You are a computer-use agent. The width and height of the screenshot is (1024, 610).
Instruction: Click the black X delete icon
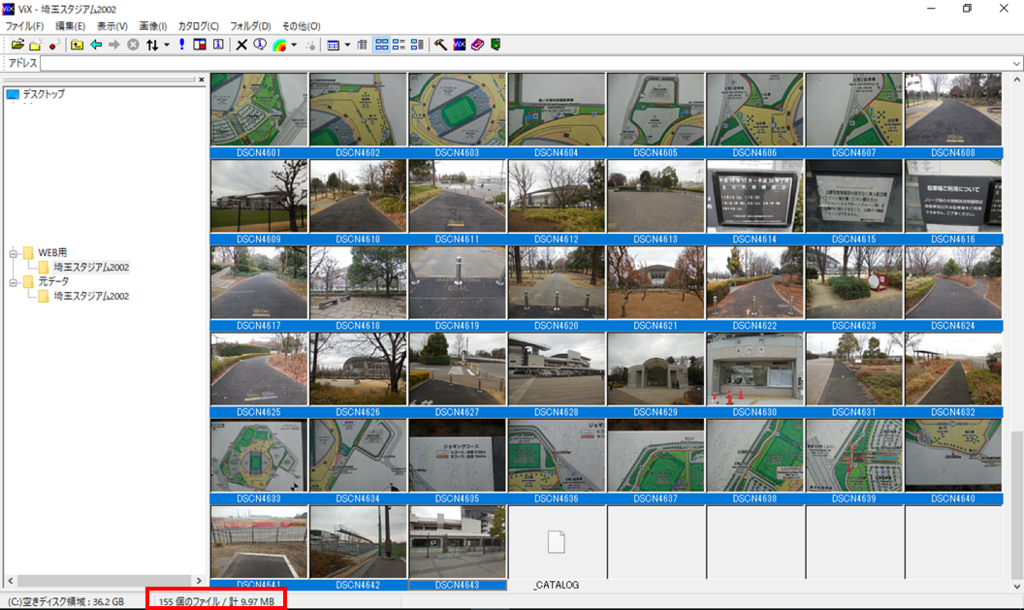coord(242,44)
